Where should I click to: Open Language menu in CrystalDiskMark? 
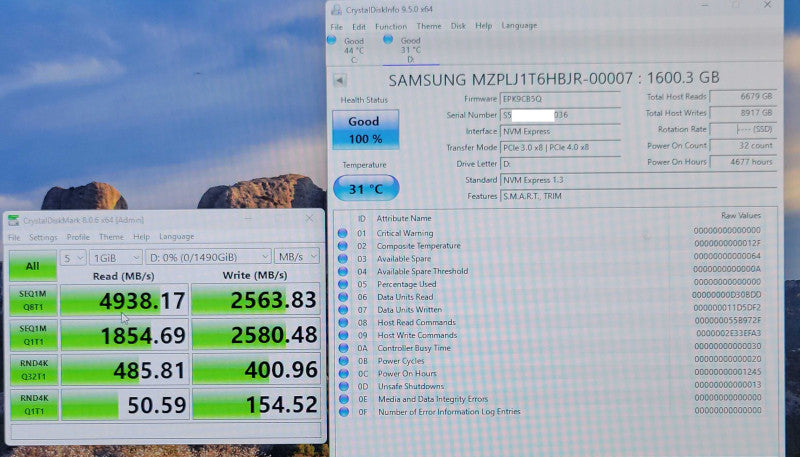tap(177, 237)
